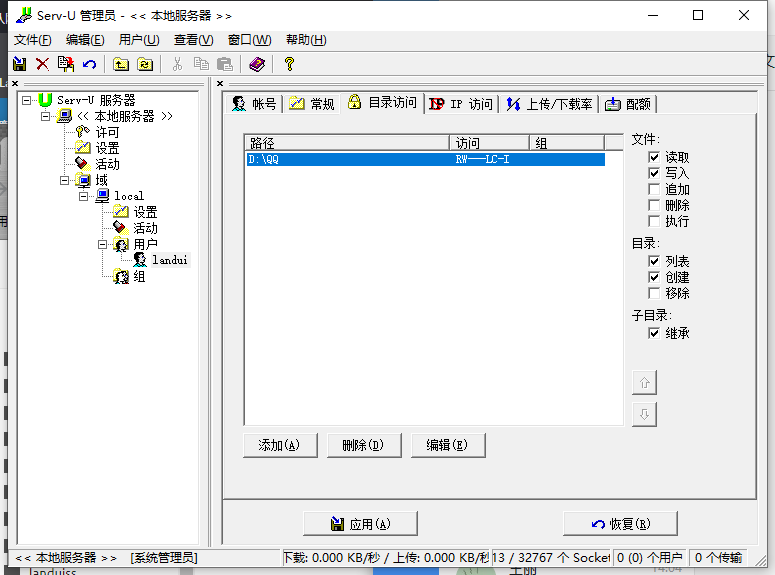The height and width of the screenshot is (575, 775).
Task: Collapse the 域 tree node
Action: point(64,180)
